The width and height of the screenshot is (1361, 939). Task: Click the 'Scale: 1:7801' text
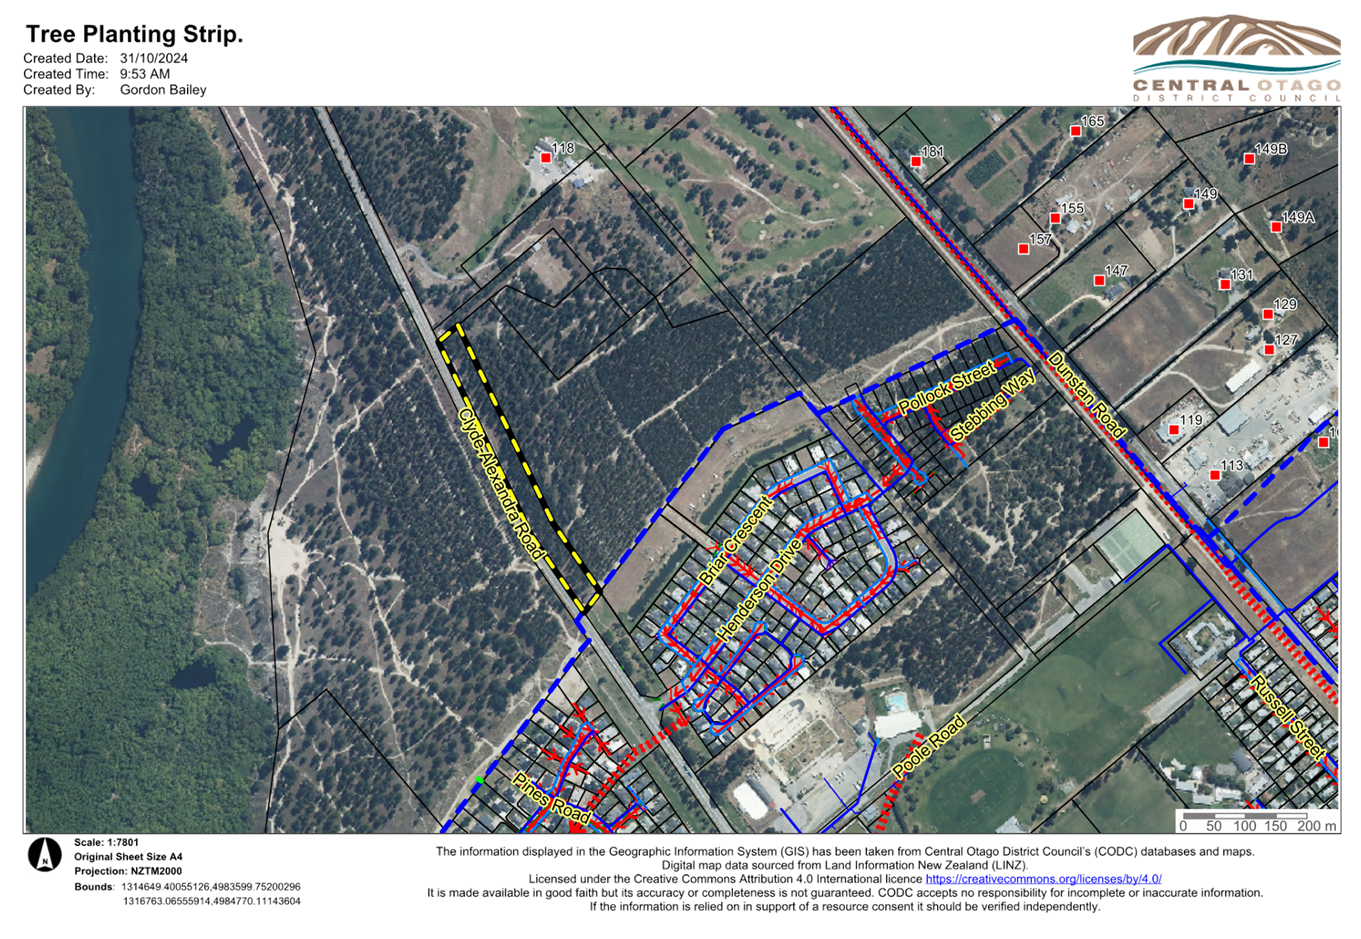[x=107, y=843]
